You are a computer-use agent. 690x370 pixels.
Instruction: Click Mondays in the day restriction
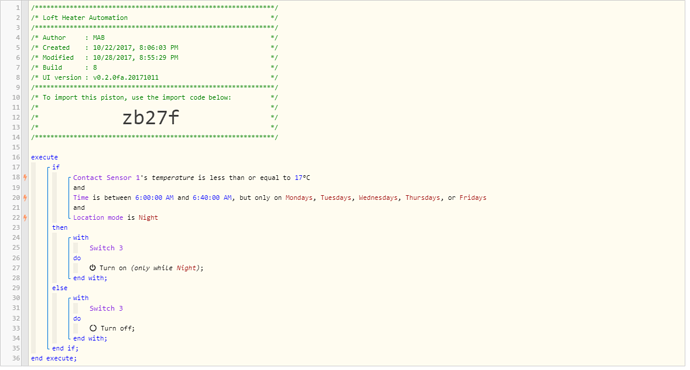(x=299, y=198)
